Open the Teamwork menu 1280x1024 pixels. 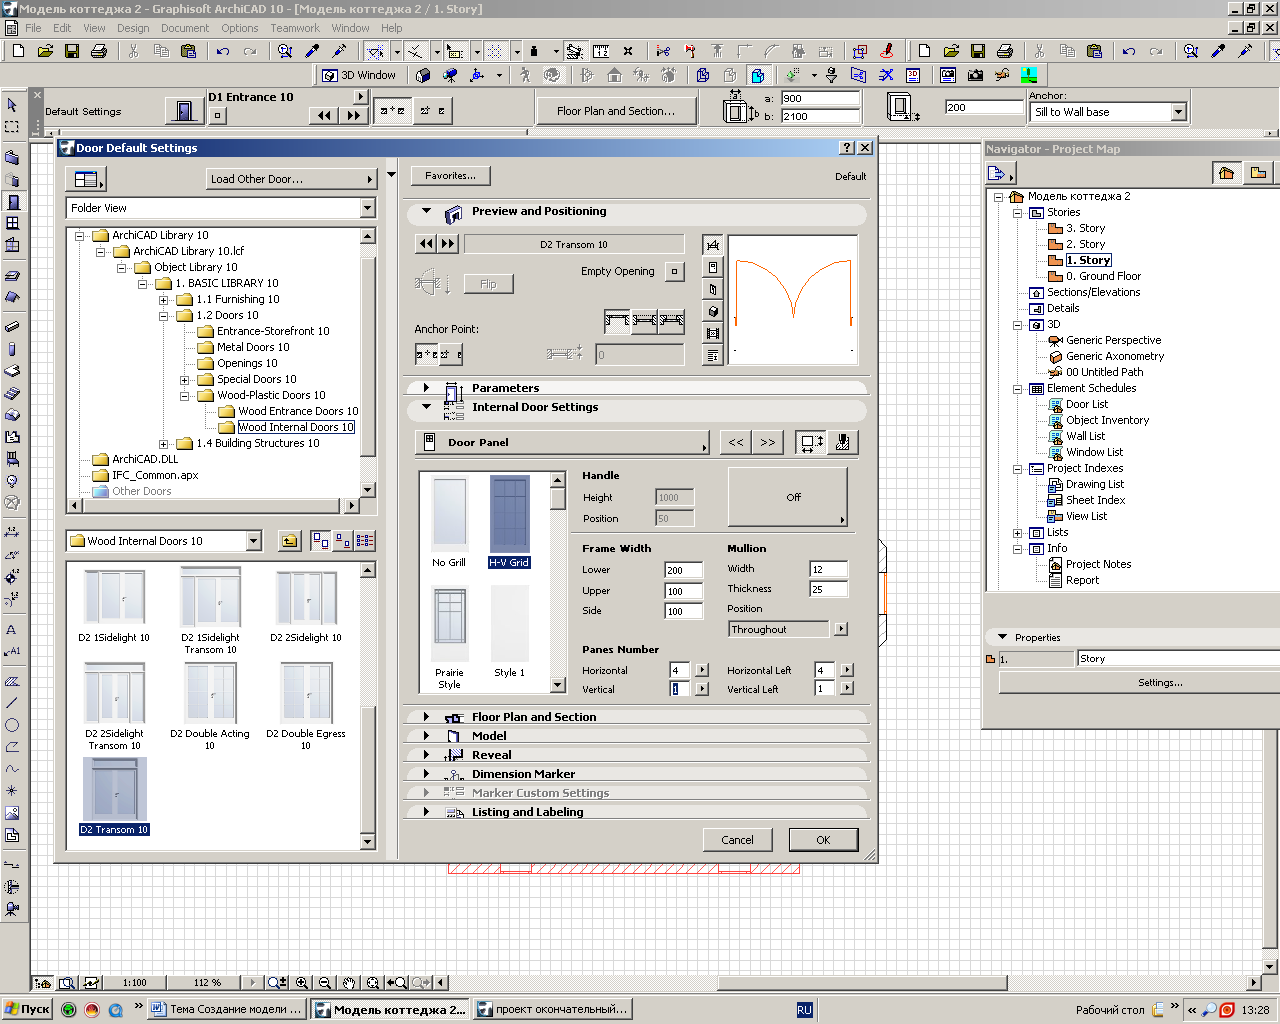(295, 28)
